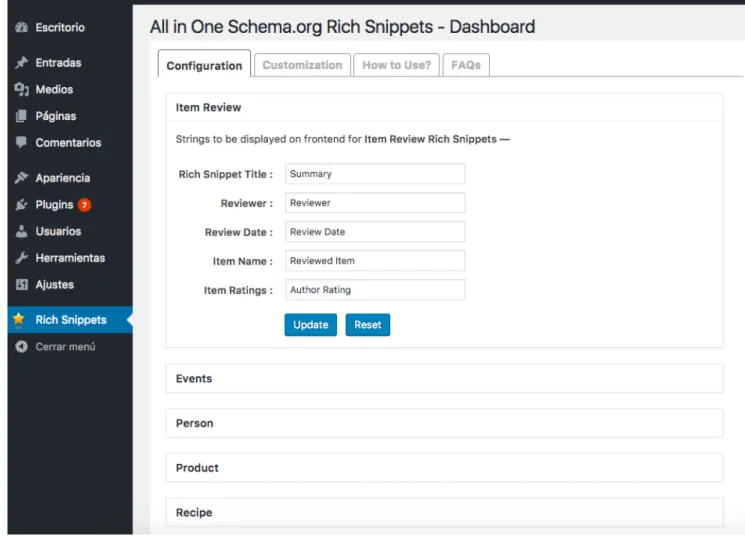Expand the Recipe section
The height and width of the screenshot is (536, 745).
coord(444,512)
